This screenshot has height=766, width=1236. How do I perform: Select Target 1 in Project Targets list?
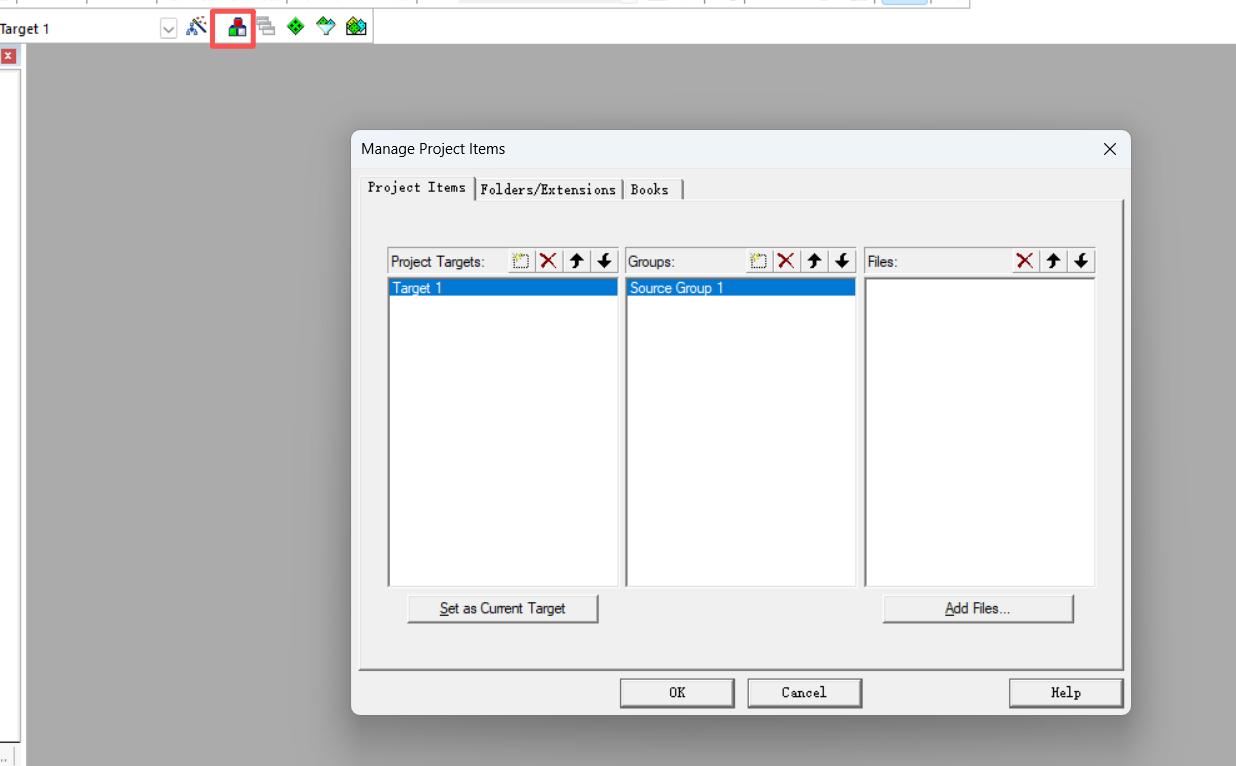[503, 288]
